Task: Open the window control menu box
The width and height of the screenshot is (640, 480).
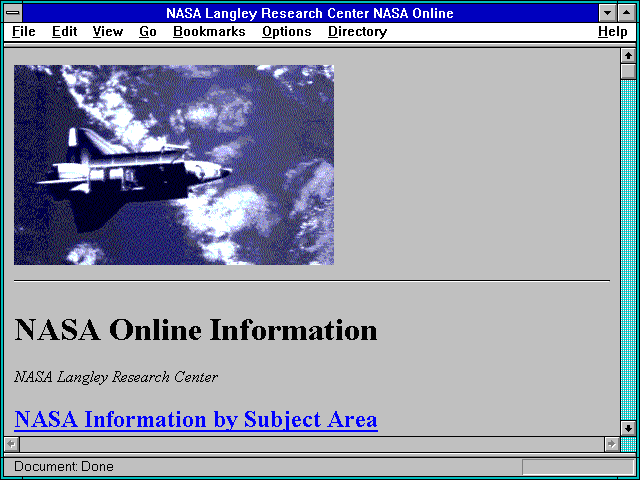Action: click(x=13, y=13)
